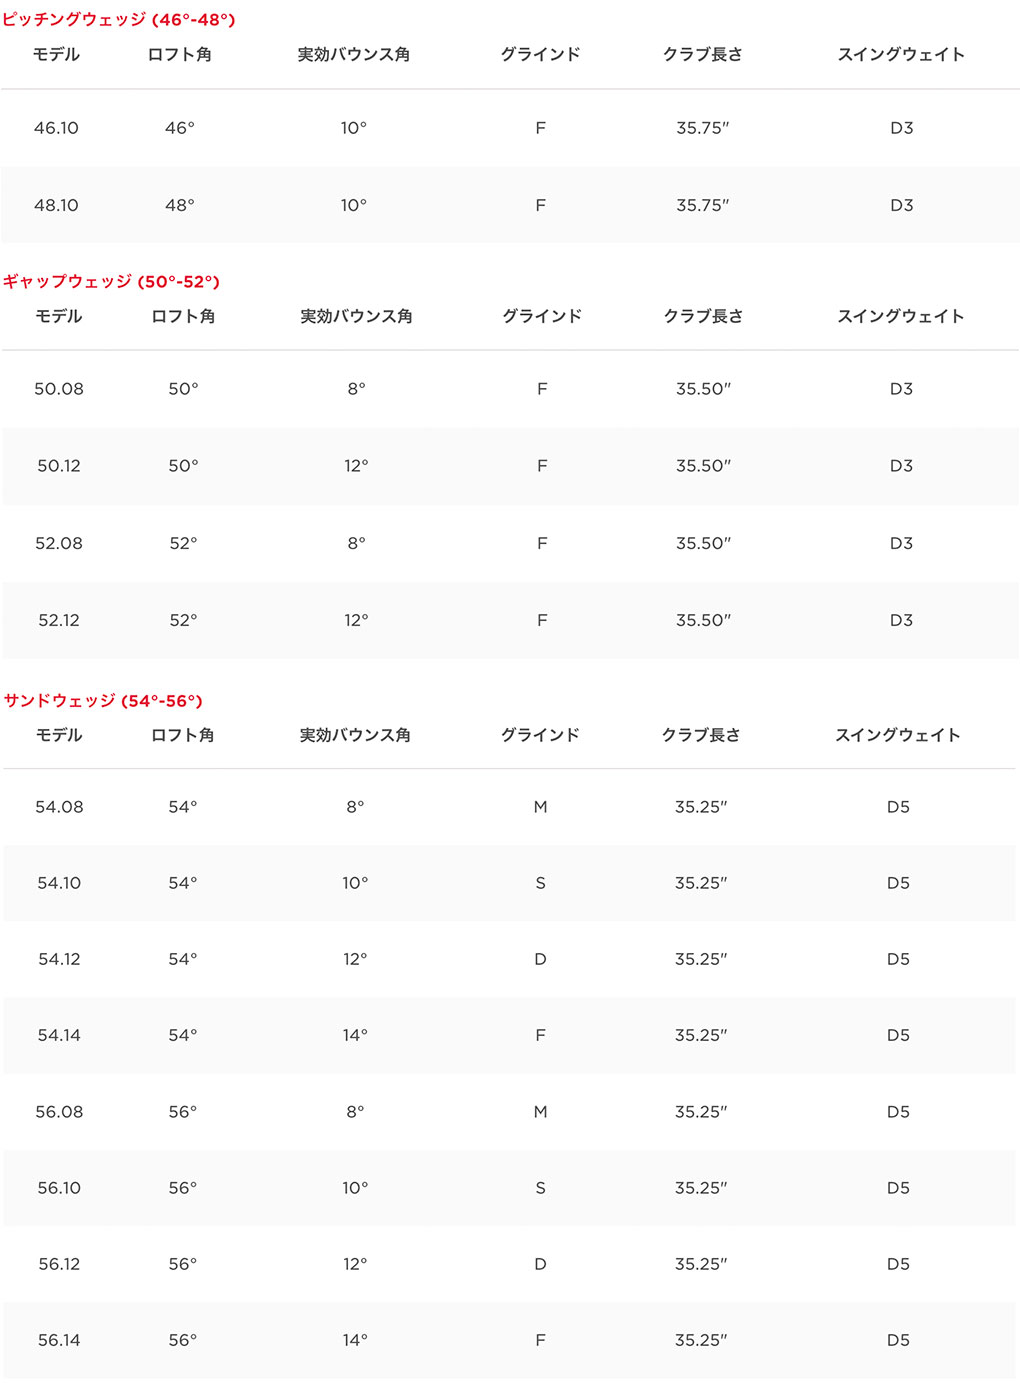This screenshot has height=1383, width=1020.
Task: Click model 50.08 in the gap wedge table
Action: [x=59, y=389]
